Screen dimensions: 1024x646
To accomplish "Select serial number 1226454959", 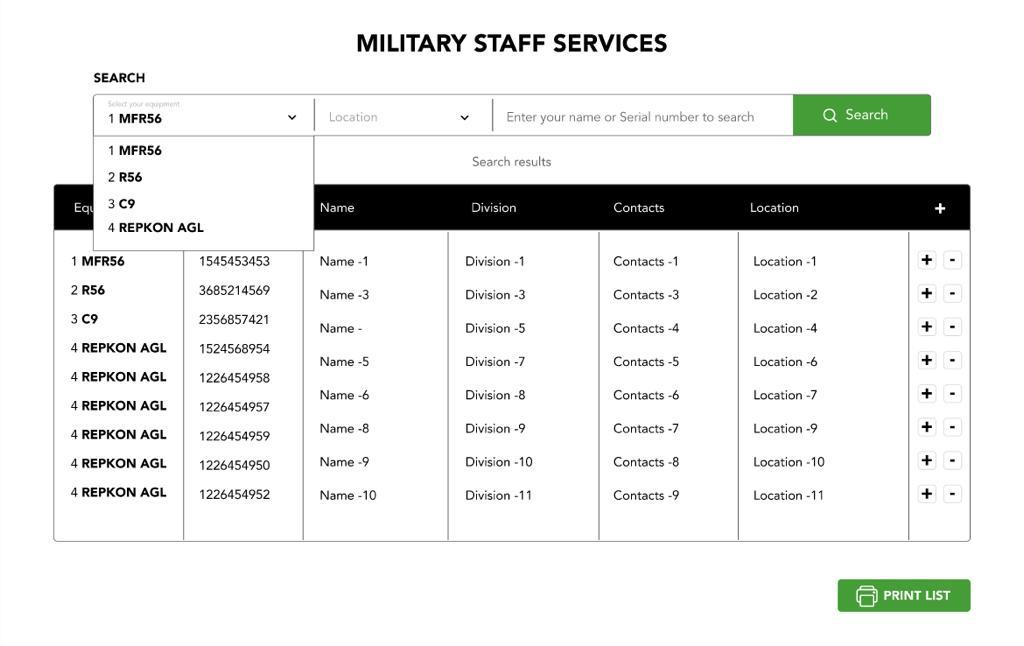I will click(234, 436).
